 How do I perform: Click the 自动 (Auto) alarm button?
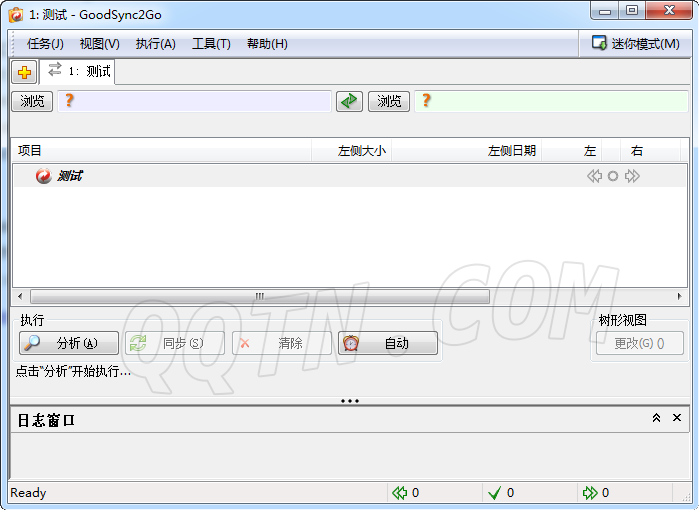pyautogui.click(x=388, y=343)
